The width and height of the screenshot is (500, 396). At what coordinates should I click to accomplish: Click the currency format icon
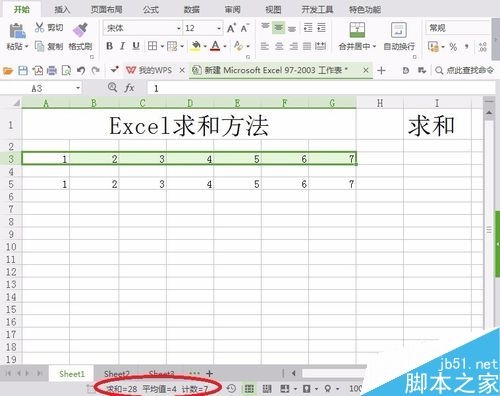pyautogui.click(x=433, y=47)
